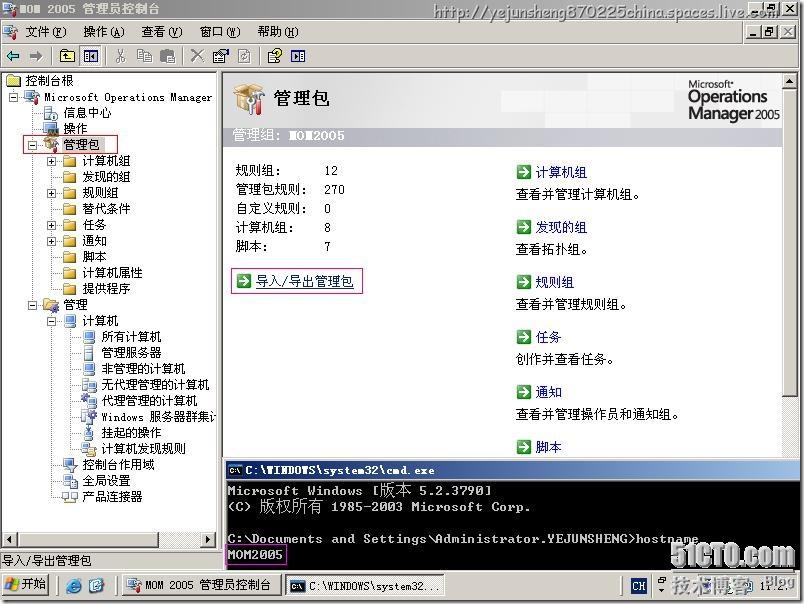
Task: Click the Back arrow toolbar icon
Action: pos(13,56)
